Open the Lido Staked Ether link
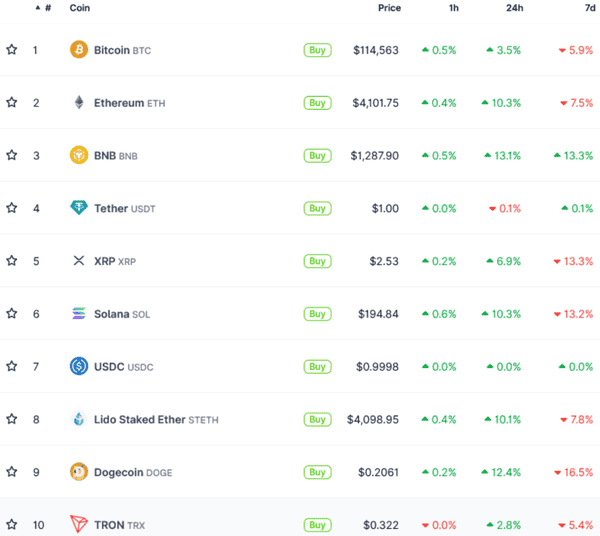Image resolution: width=600 pixels, height=536 pixels. (x=139, y=420)
